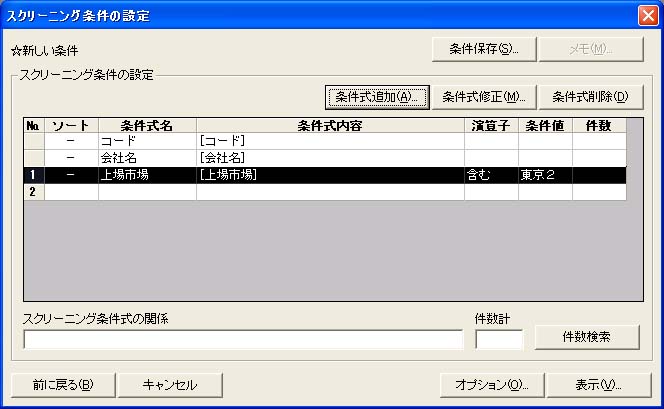Click the 条件式内容 column header
664x409 pixels.
[x=330, y=126]
